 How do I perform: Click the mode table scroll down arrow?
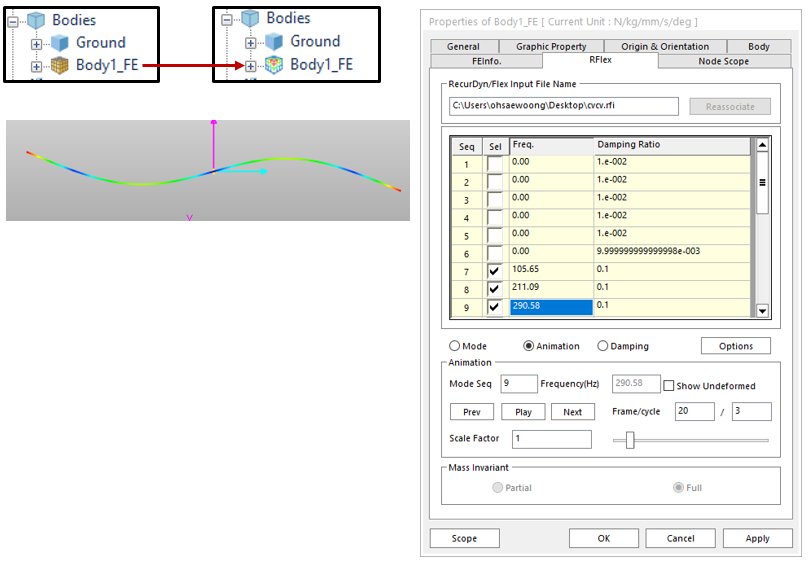[x=762, y=311]
